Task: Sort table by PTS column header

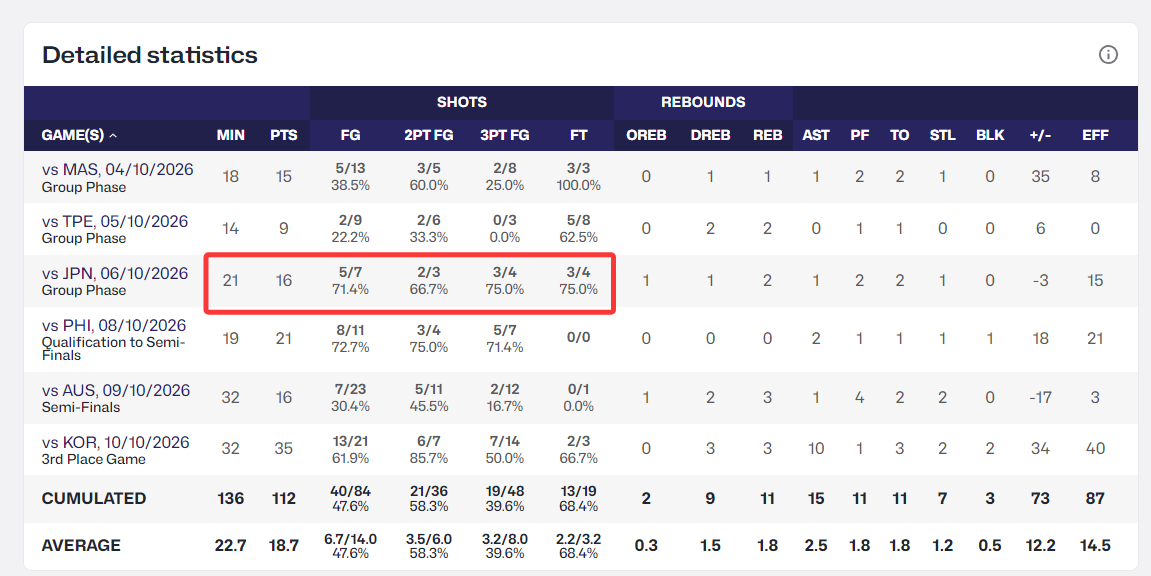Action: point(283,135)
